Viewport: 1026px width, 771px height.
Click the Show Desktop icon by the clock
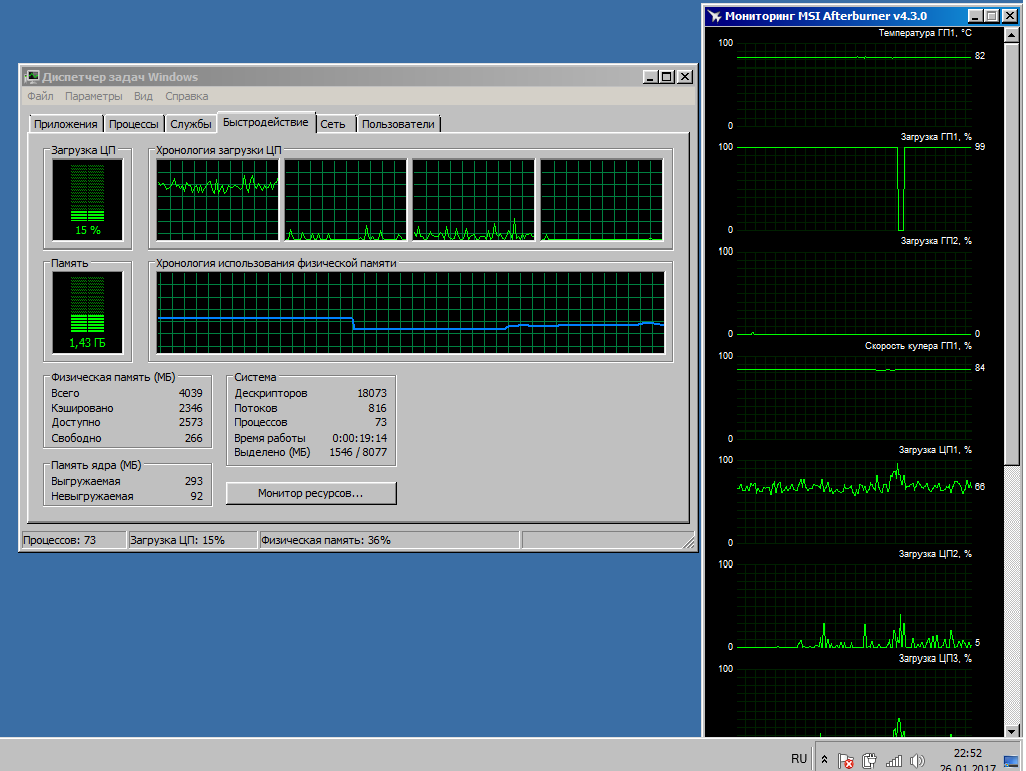[1010, 761]
